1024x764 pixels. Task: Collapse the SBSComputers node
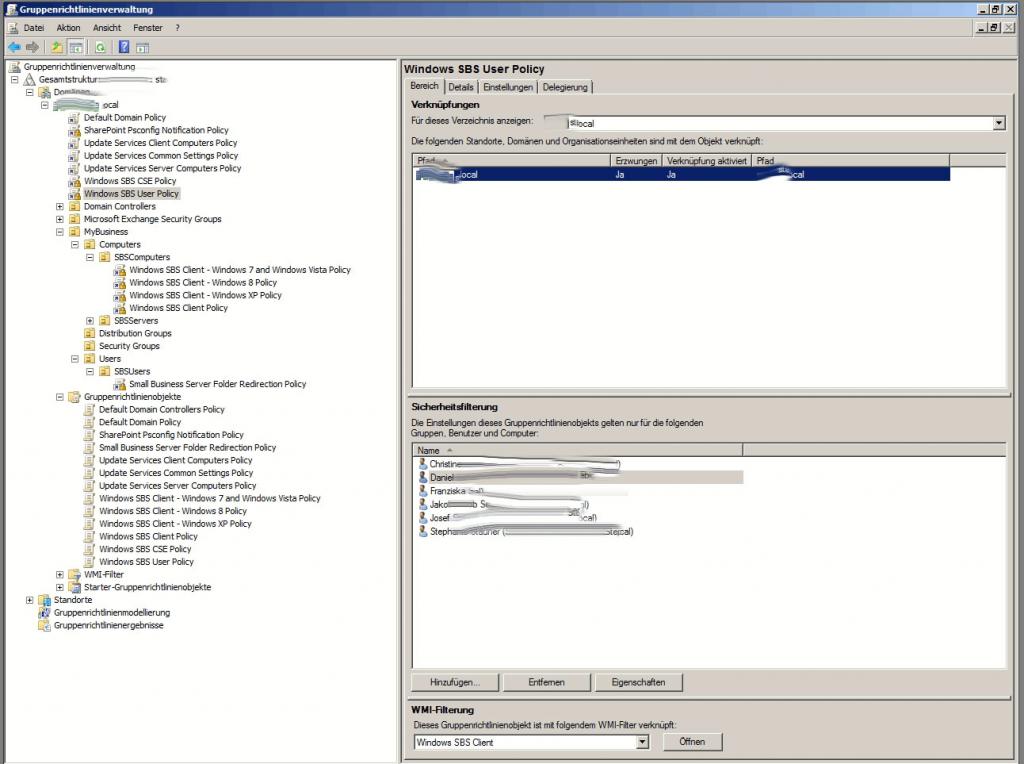coord(89,257)
